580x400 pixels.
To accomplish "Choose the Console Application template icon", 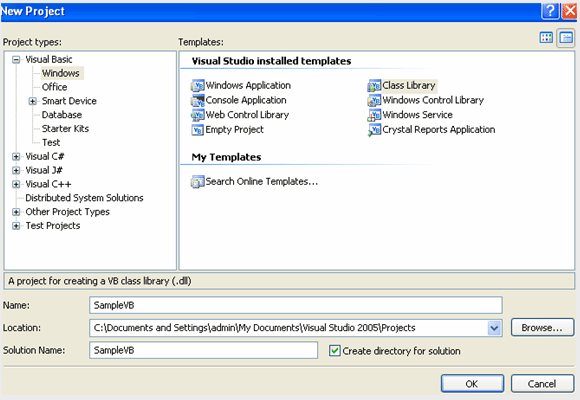I will click(198, 100).
